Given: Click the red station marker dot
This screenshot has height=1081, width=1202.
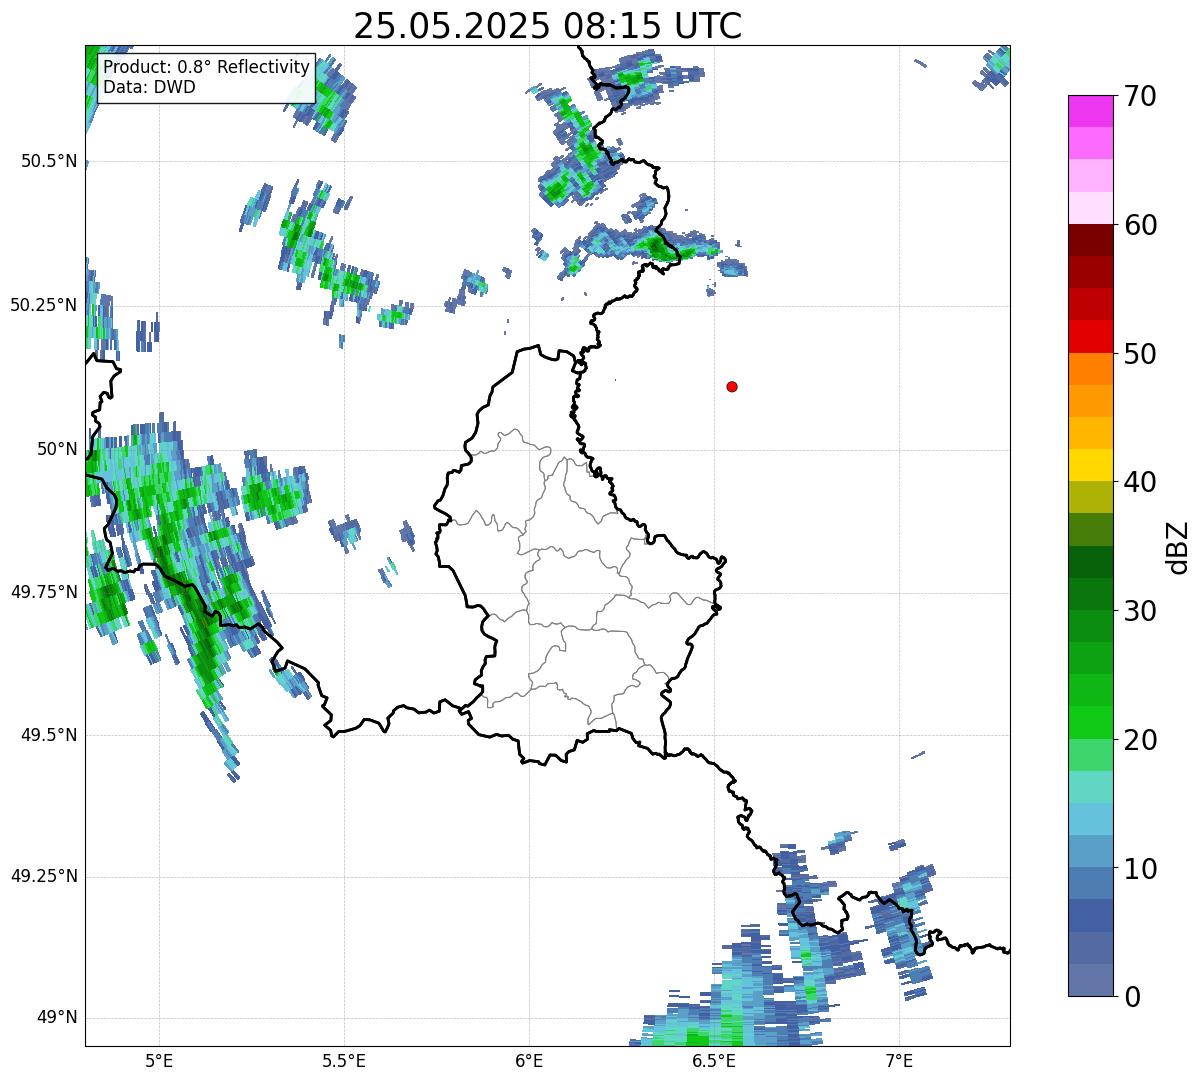Looking at the screenshot, I should point(732,386).
